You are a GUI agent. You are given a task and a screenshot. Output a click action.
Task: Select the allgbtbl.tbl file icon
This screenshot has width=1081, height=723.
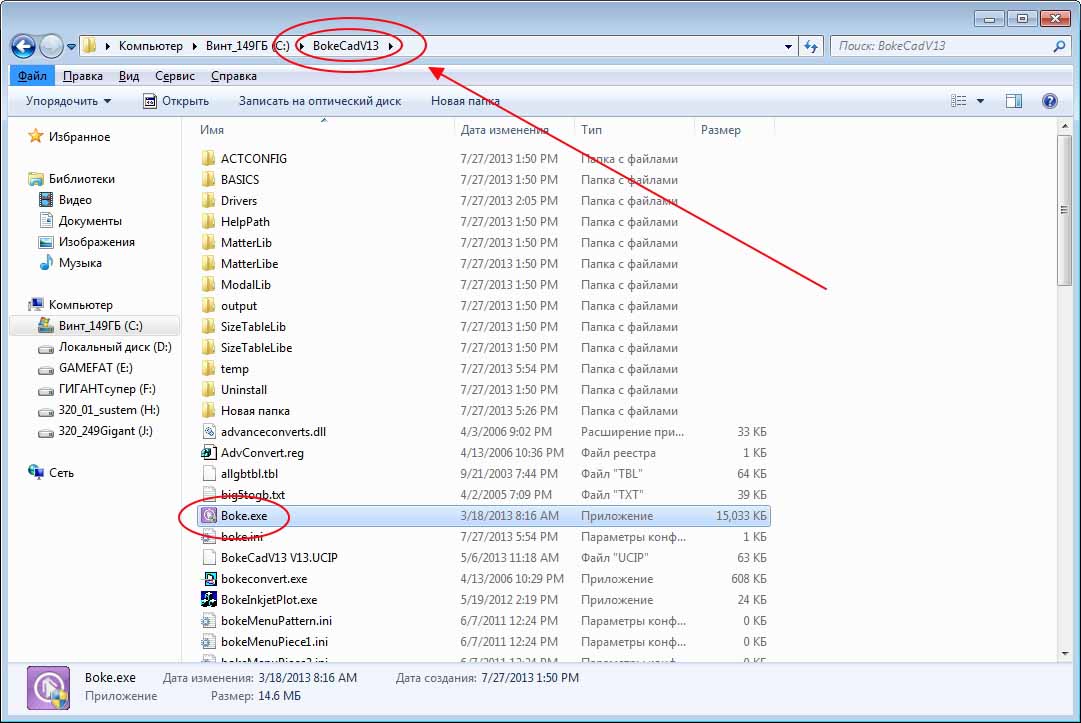[209, 474]
